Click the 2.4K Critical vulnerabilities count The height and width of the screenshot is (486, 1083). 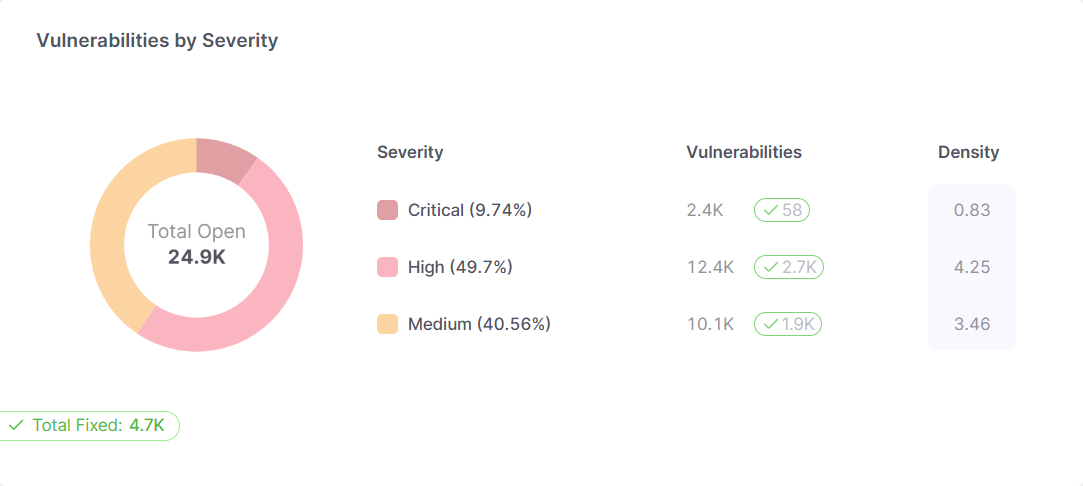coord(705,210)
